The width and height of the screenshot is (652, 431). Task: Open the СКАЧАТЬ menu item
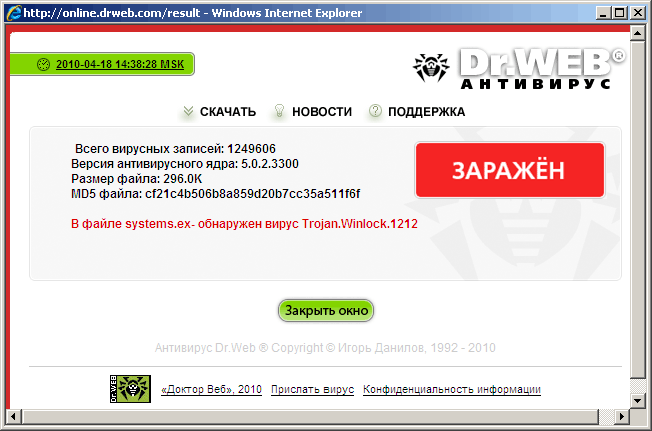tap(228, 112)
